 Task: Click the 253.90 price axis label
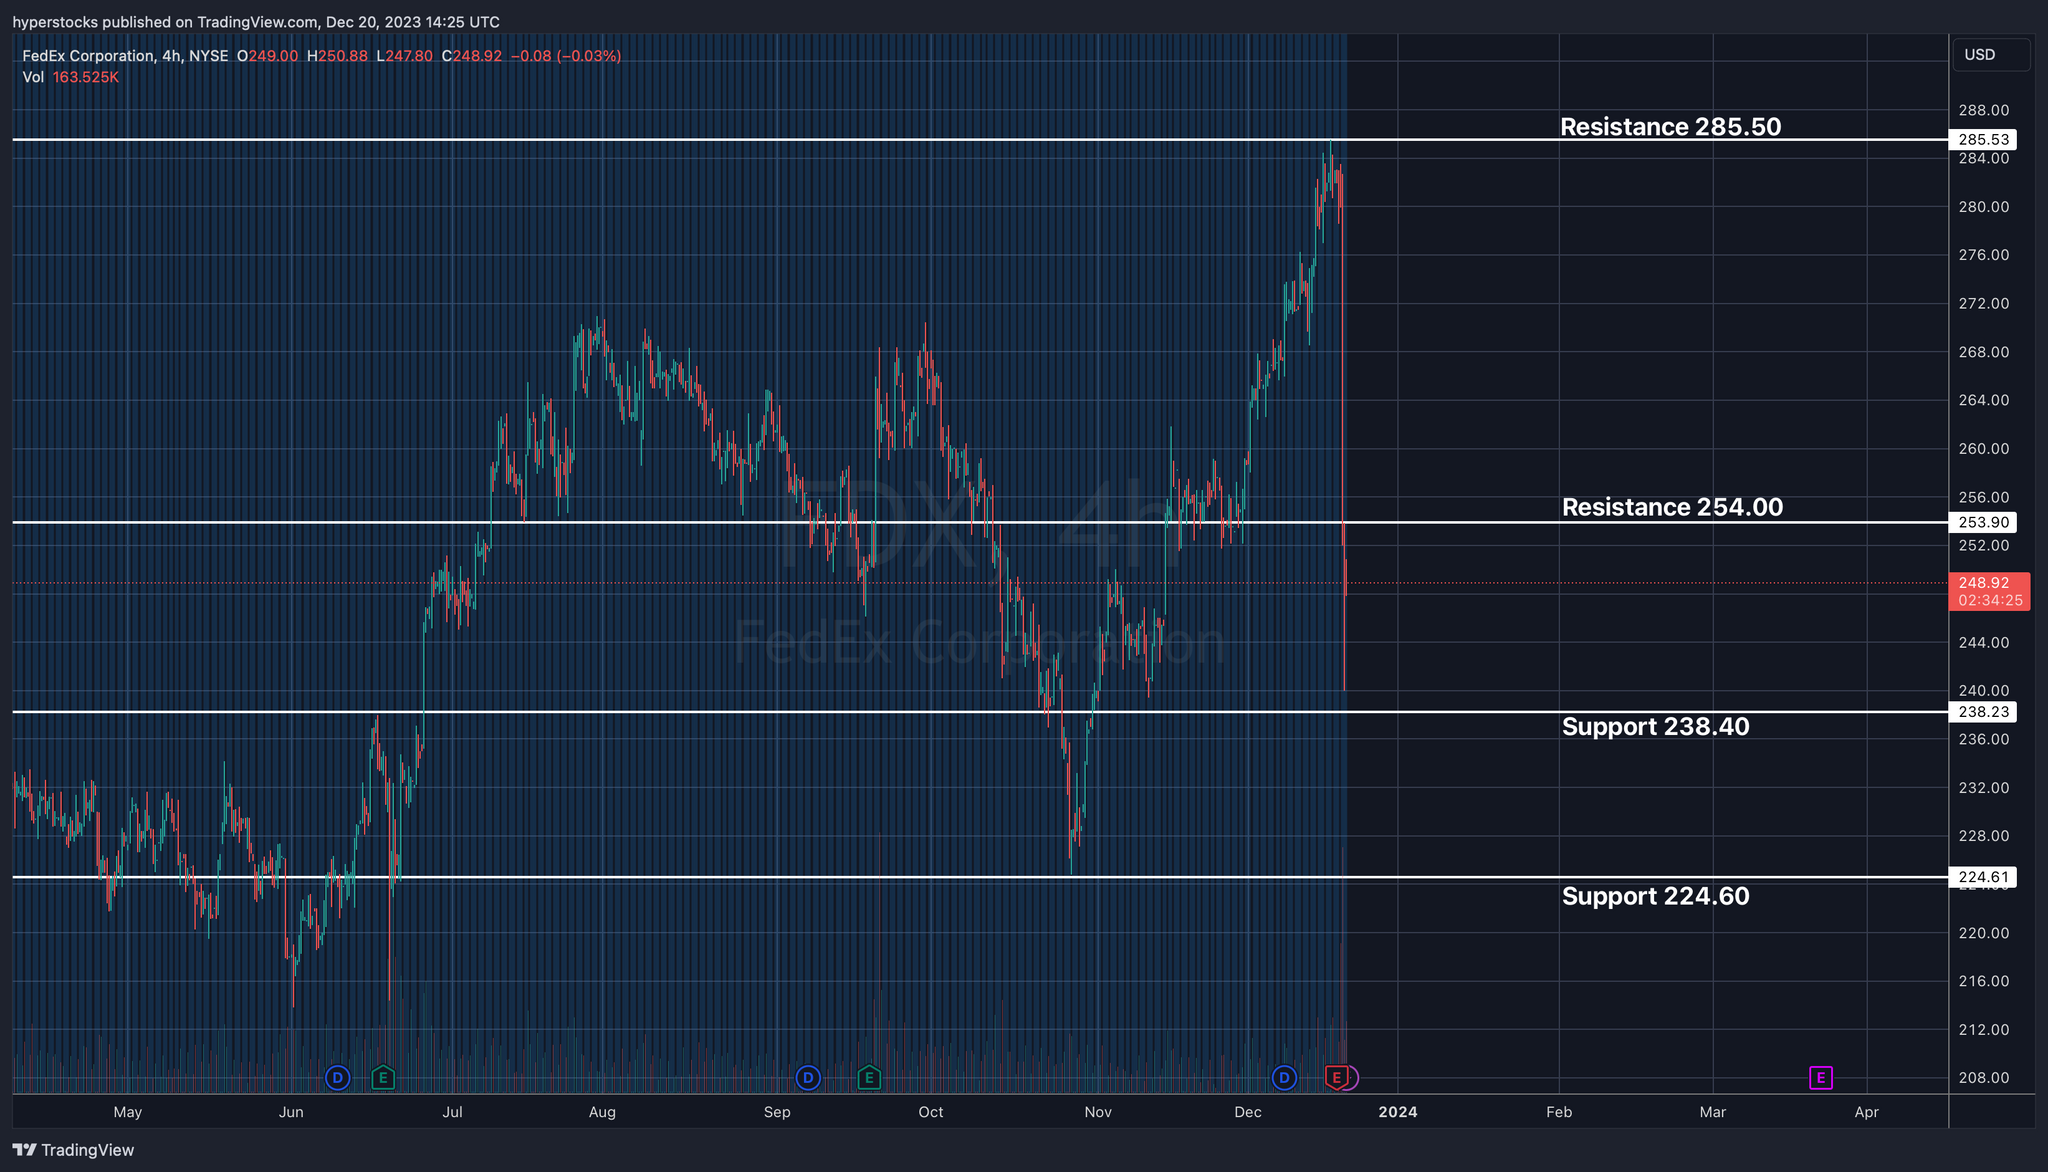(x=1983, y=522)
